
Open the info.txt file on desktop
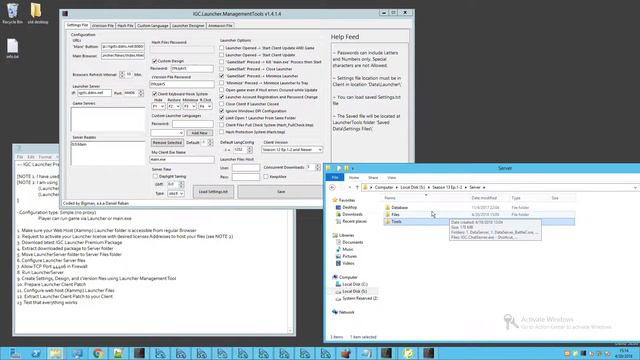13,48
